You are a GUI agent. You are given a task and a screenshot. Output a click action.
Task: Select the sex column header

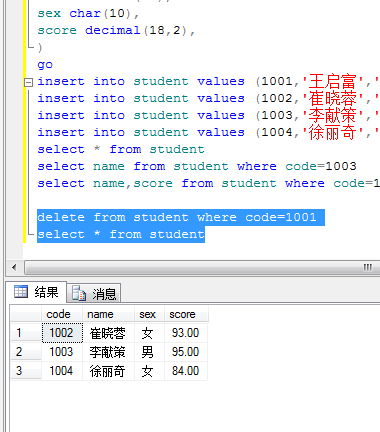tap(149, 314)
